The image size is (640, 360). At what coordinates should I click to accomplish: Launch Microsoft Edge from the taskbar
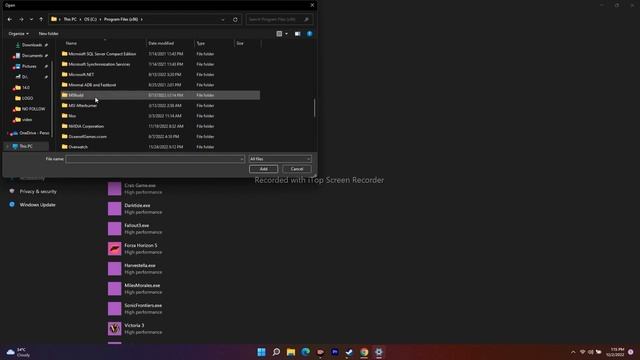(306, 352)
